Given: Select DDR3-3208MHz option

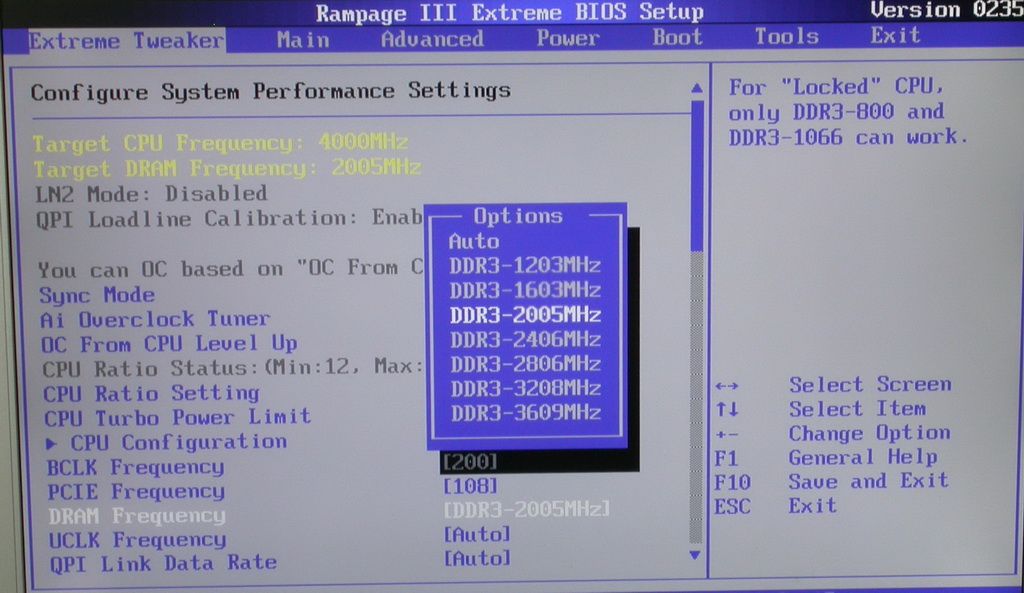Looking at the screenshot, I should (526, 389).
